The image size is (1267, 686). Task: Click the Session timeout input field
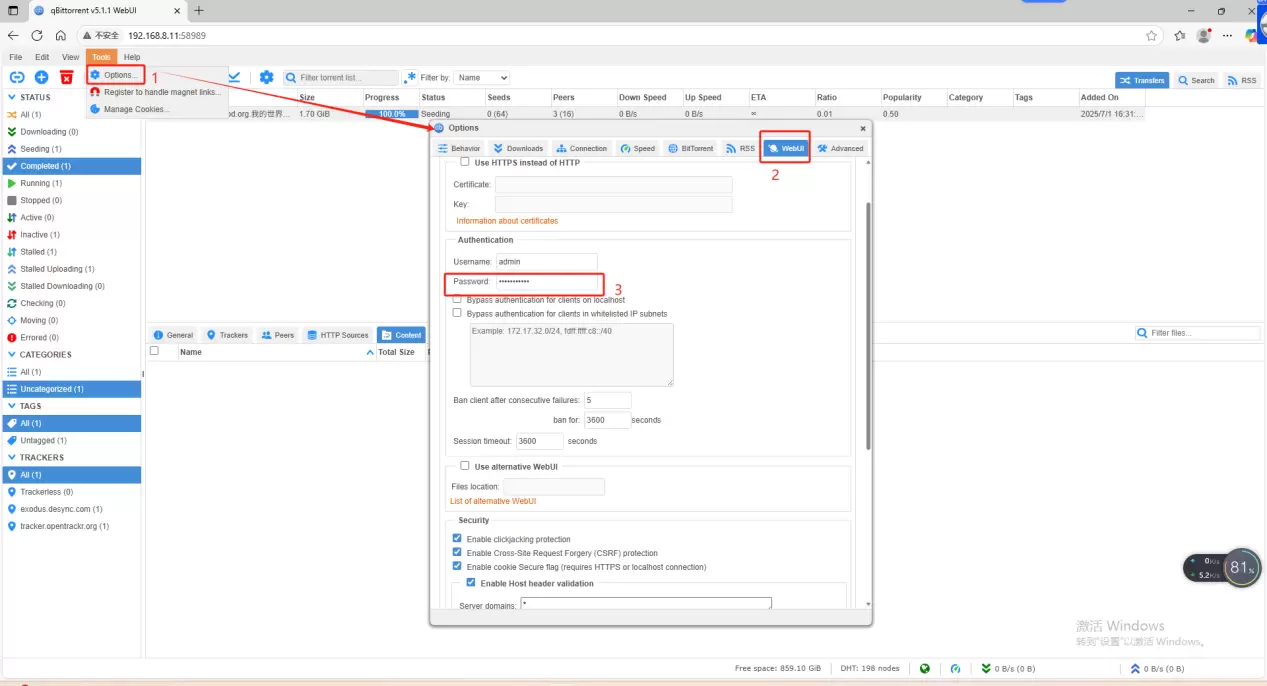pos(539,441)
